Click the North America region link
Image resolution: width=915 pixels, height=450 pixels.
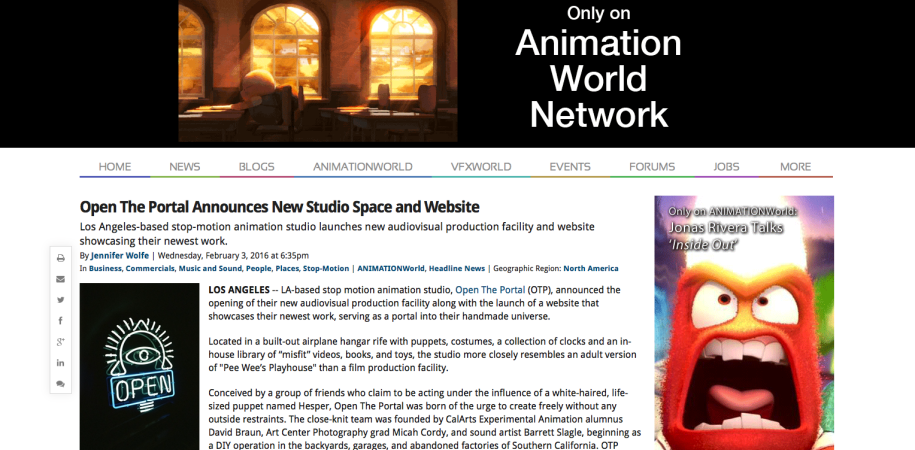tap(591, 268)
